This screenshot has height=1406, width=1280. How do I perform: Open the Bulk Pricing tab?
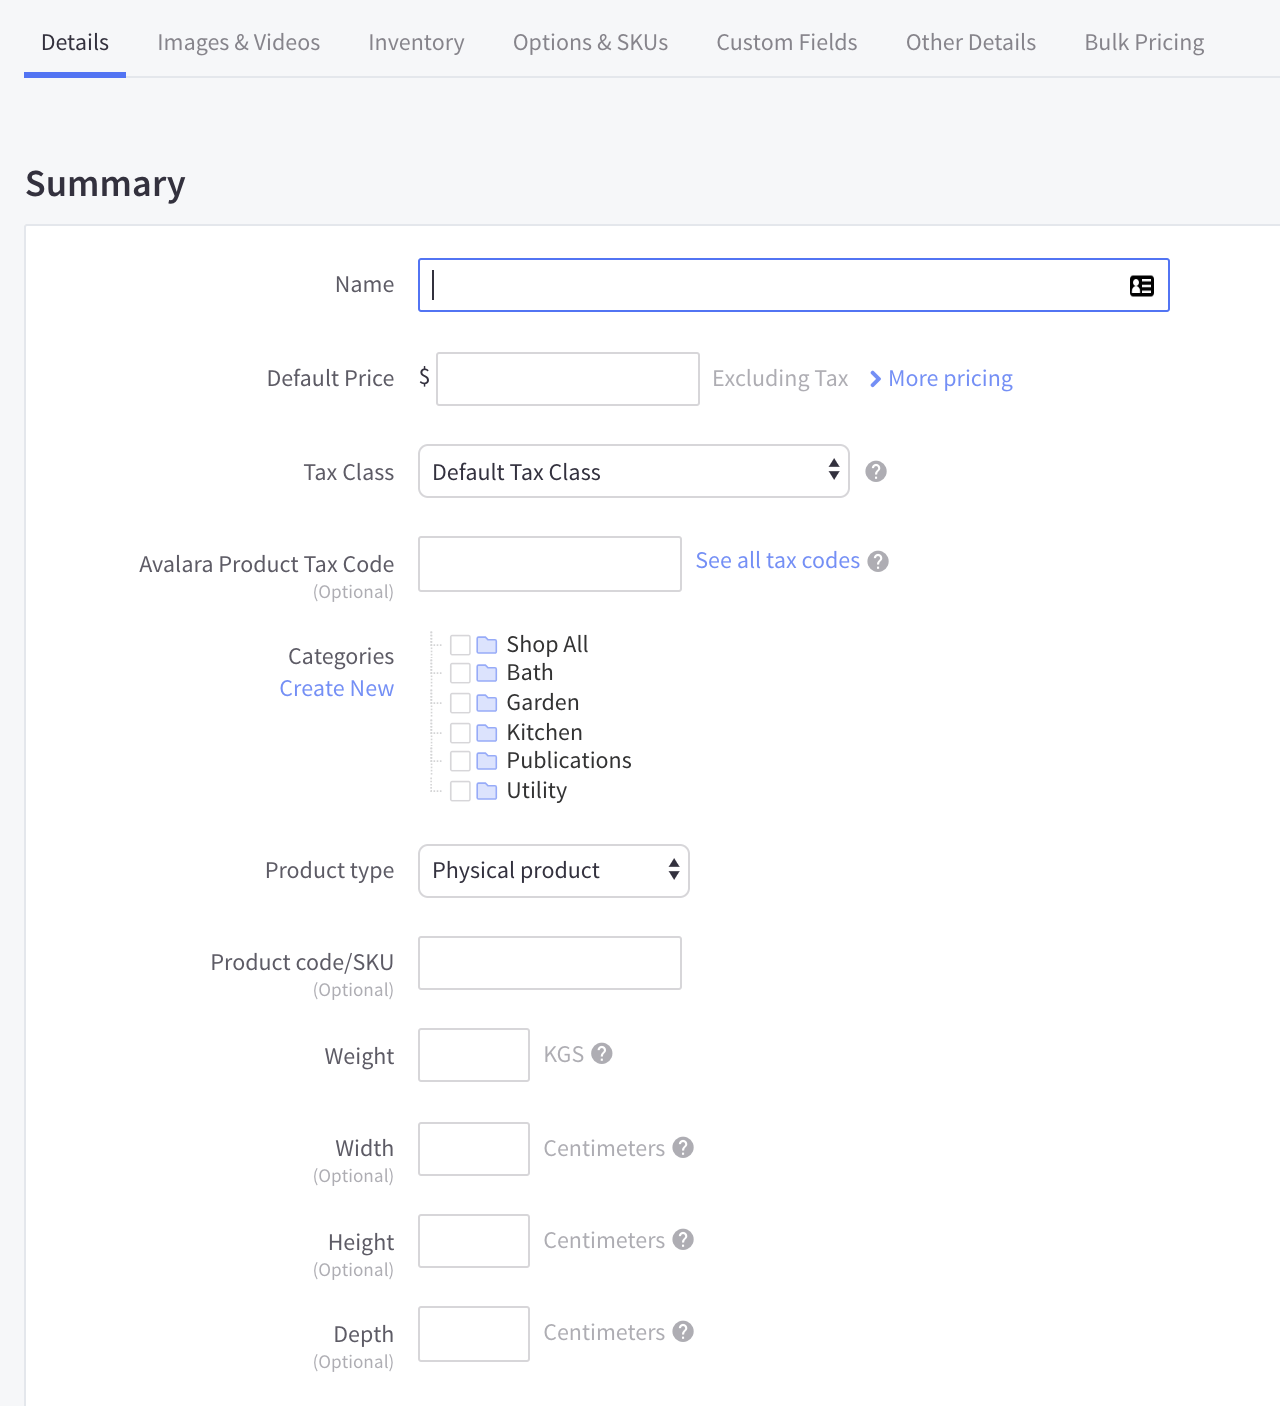click(x=1144, y=43)
